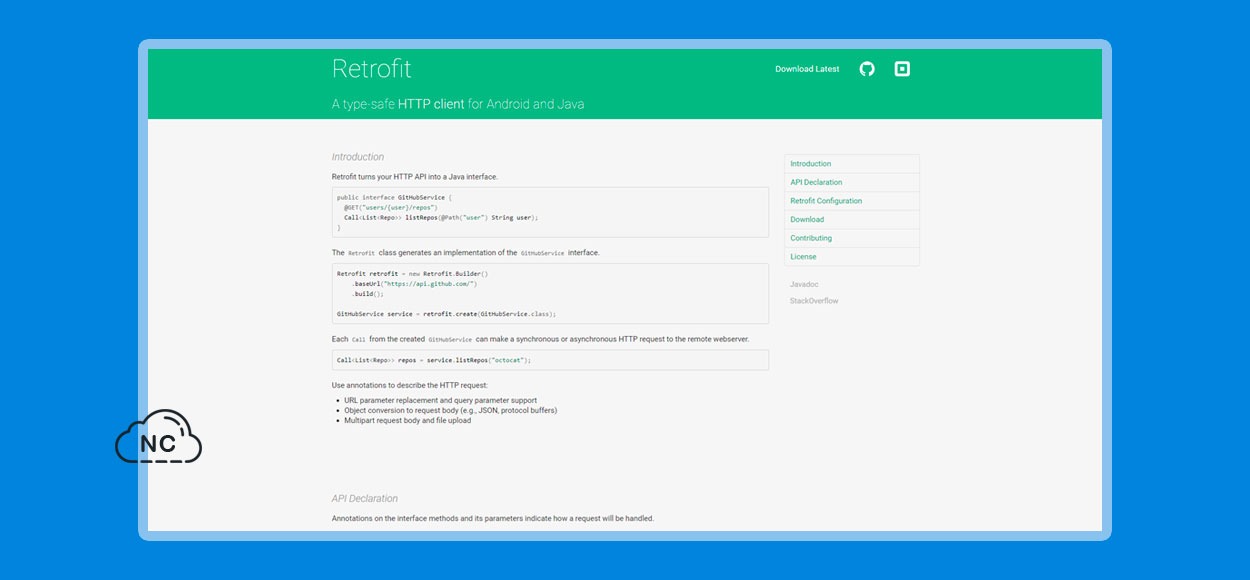Viewport: 1250px width, 580px height.
Task: Select Download in the sidebar navigation
Action: (x=852, y=219)
